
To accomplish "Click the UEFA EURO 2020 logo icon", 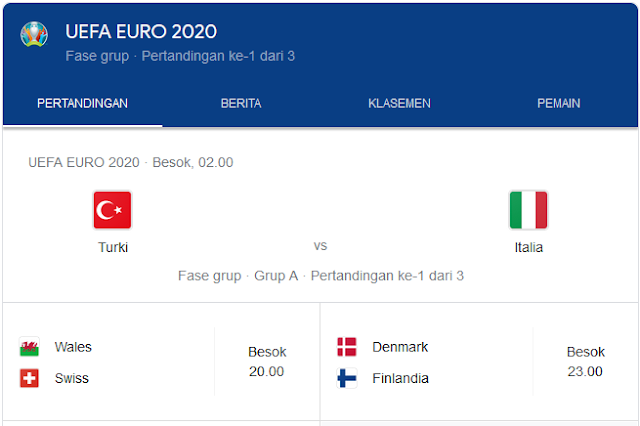I will [34, 35].
